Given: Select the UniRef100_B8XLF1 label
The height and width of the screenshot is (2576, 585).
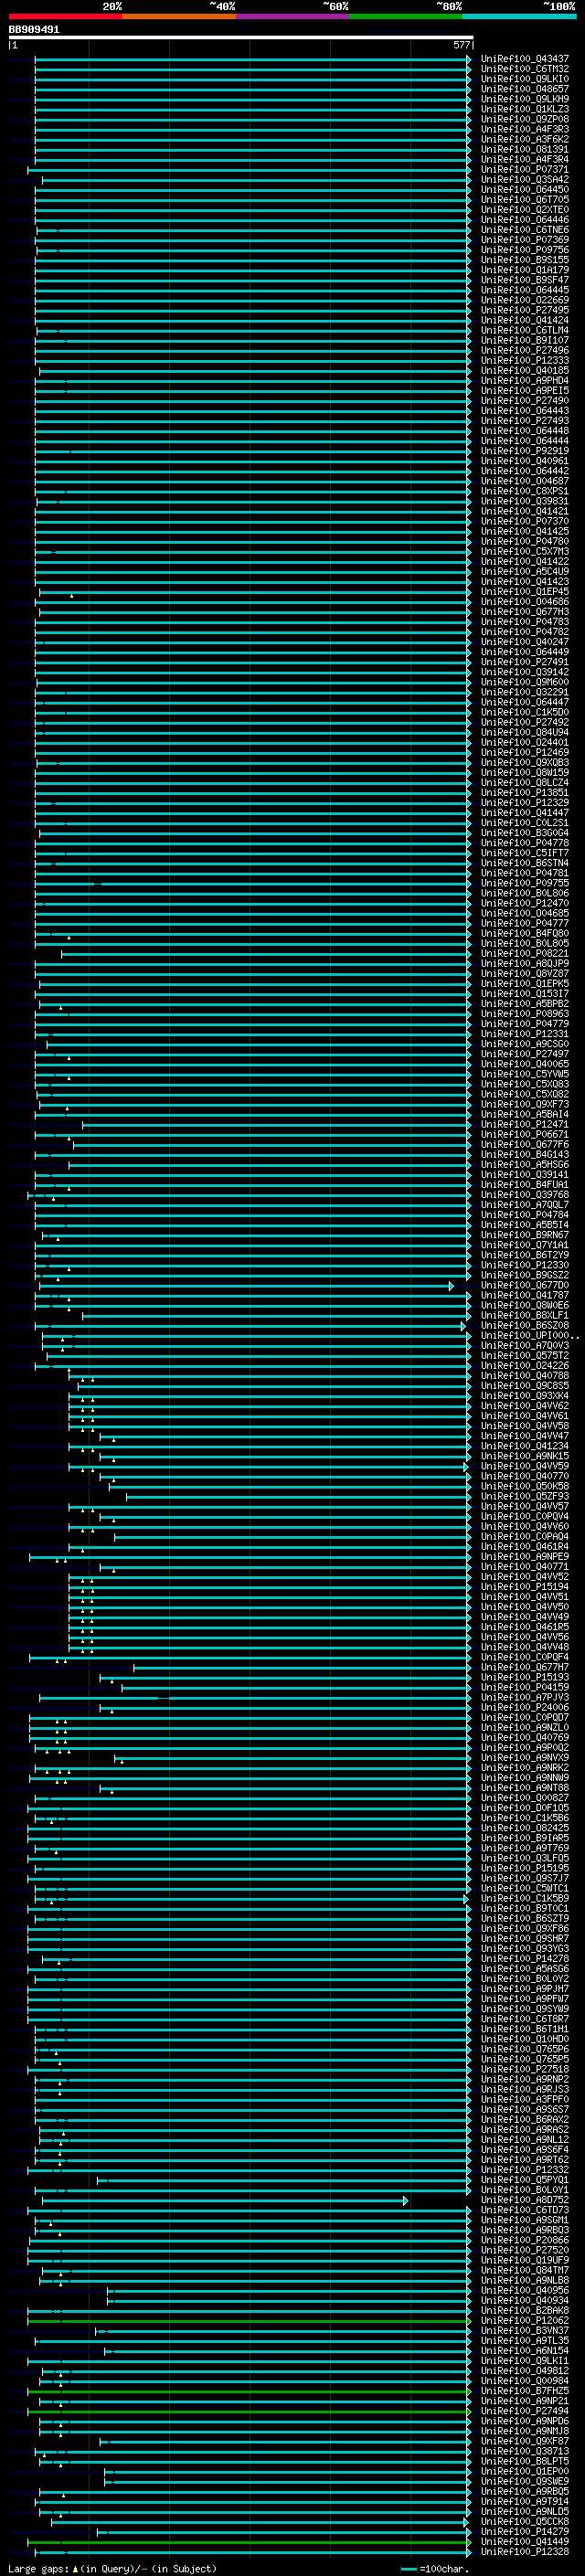Looking at the screenshot, I should pos(524,1316).
